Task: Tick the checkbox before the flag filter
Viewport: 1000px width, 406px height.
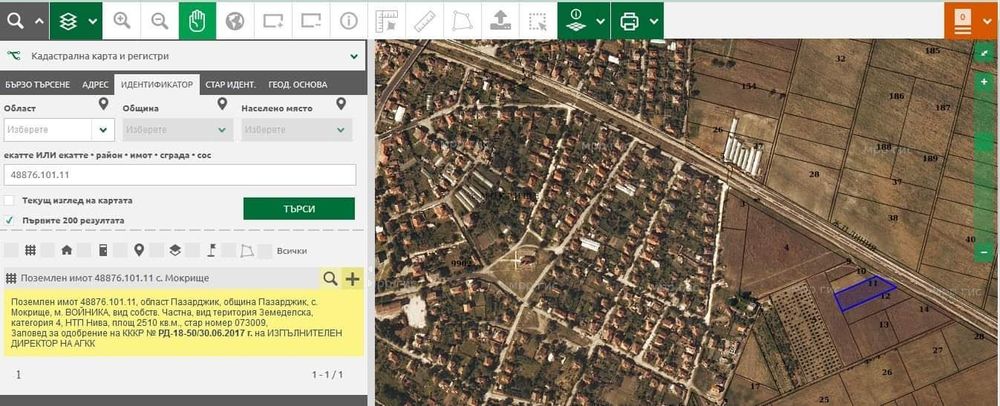Action: (193, 250)
